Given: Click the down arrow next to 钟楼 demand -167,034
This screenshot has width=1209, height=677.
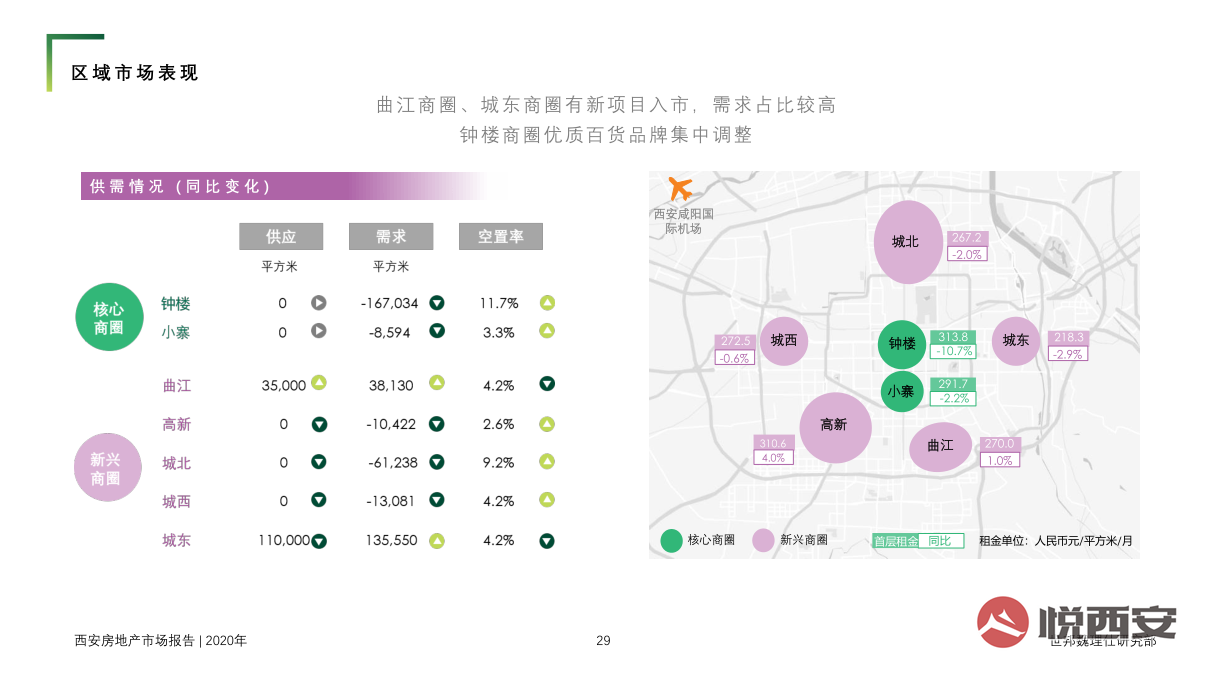Looking at the screenshot, I should [437, 303].
